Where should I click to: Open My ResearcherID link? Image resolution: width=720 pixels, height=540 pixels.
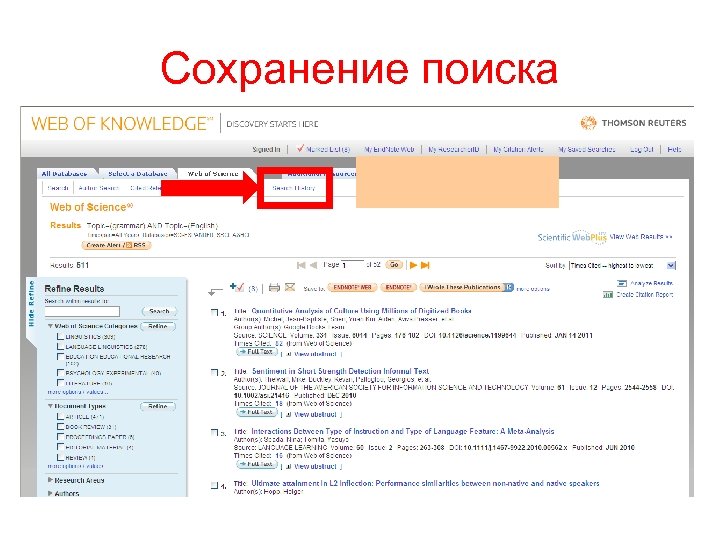(x=454, y=149)
